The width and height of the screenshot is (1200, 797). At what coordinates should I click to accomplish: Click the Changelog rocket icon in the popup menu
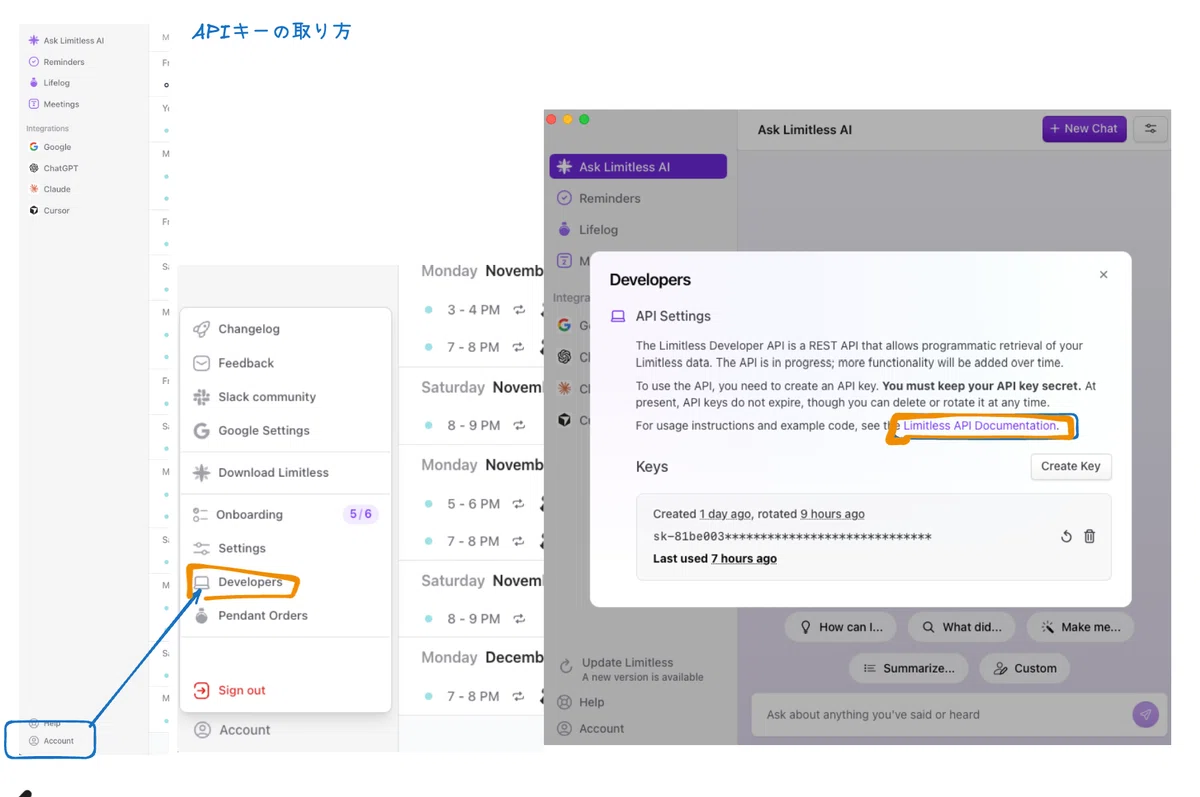pos(201,329)
